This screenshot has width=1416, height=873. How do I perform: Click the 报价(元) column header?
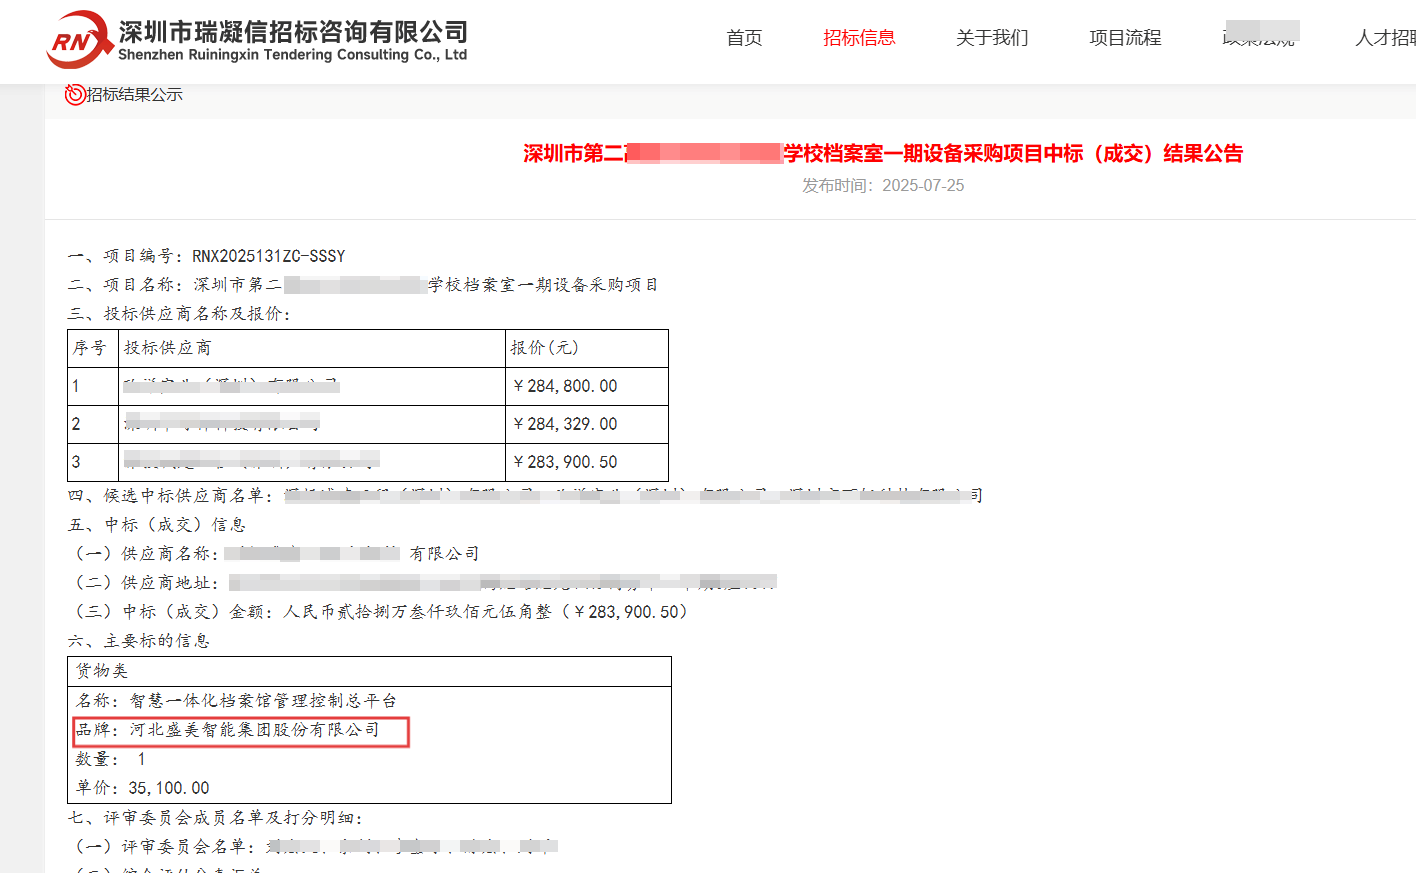point(544,348)
